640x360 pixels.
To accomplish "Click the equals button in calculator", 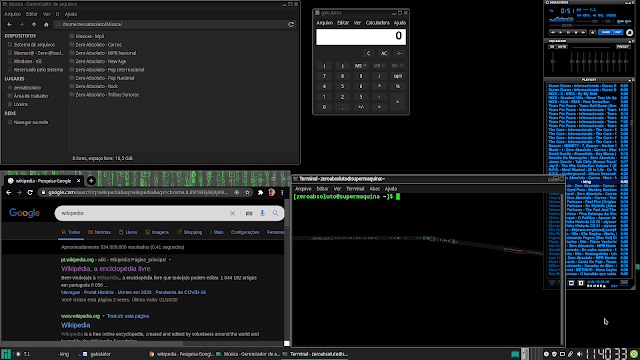I will 398,102.
